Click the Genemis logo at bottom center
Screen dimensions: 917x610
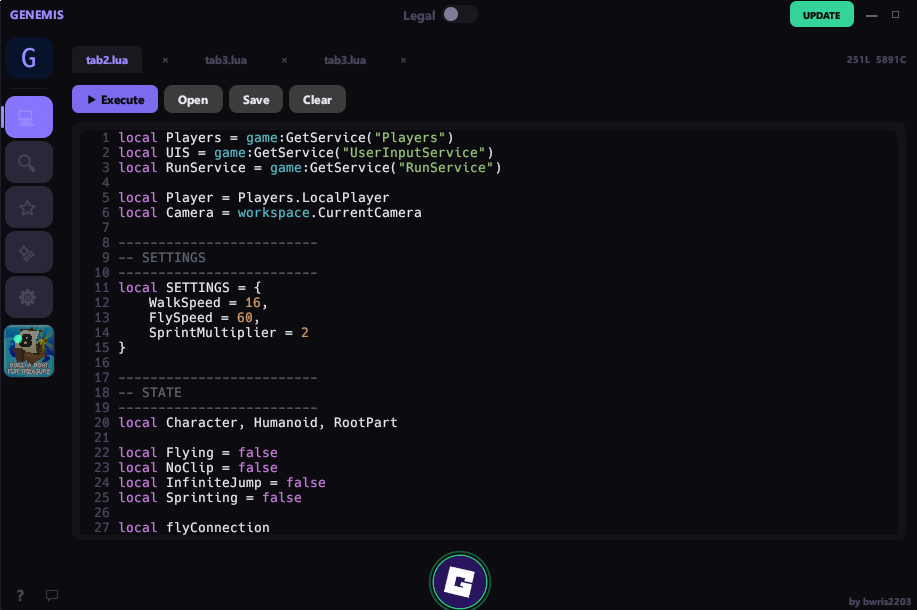[x=459, y=581]
